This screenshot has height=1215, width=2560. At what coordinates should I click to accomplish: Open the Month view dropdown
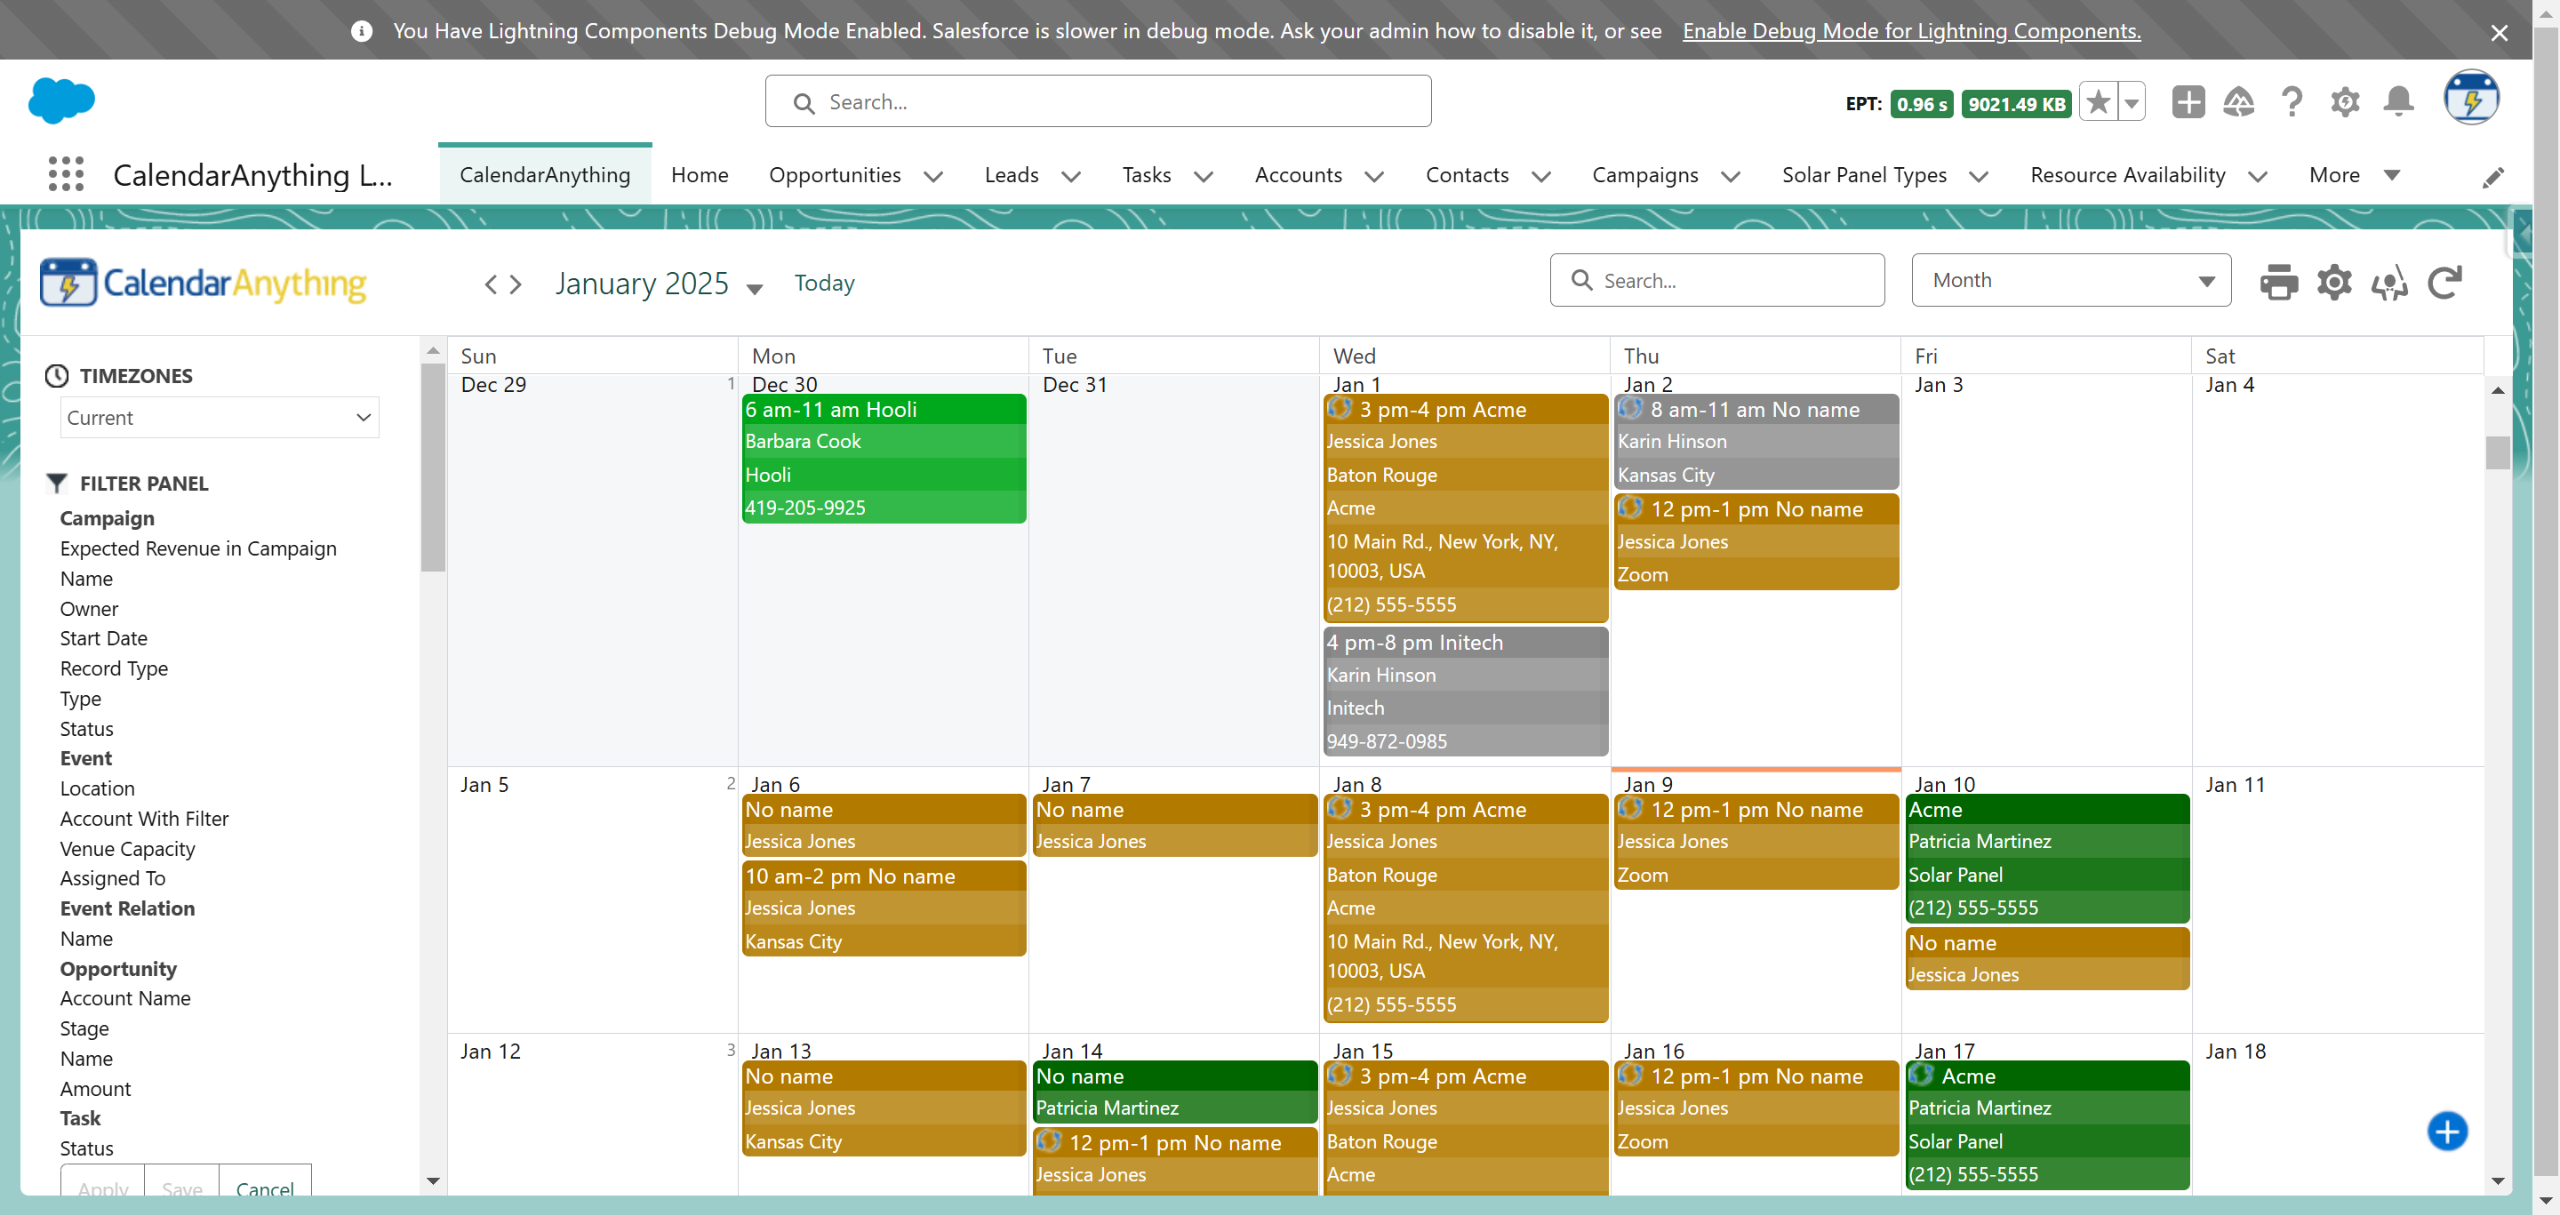tap(2070, 280)
